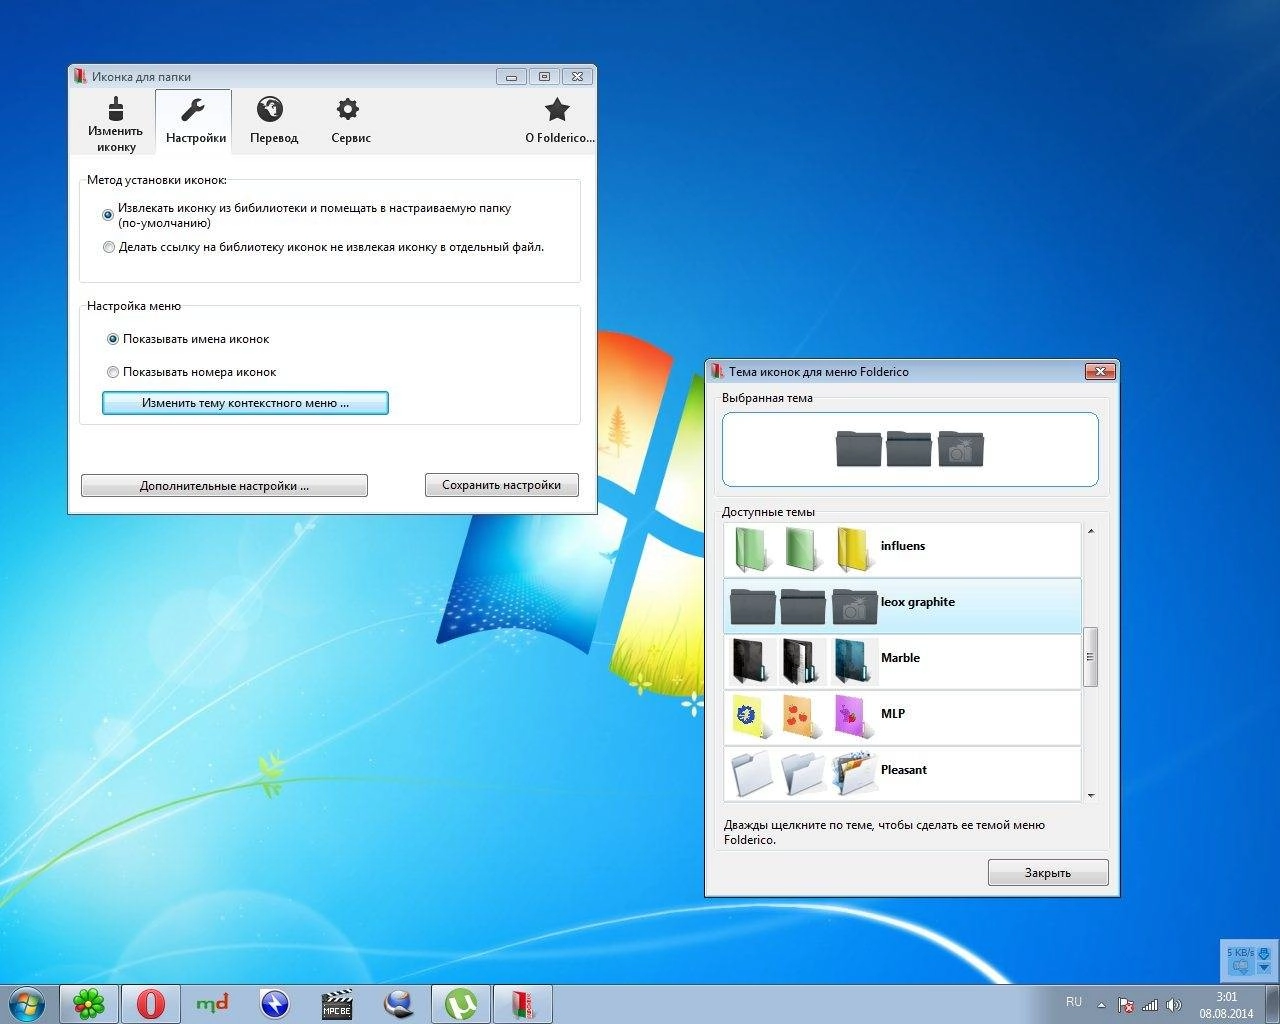Select the Настройки tab with wrench icon

(194, 122)
